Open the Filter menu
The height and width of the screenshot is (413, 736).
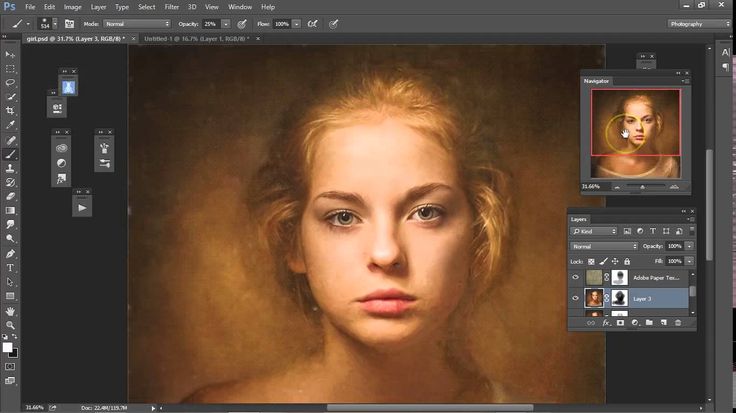(174, 7)
